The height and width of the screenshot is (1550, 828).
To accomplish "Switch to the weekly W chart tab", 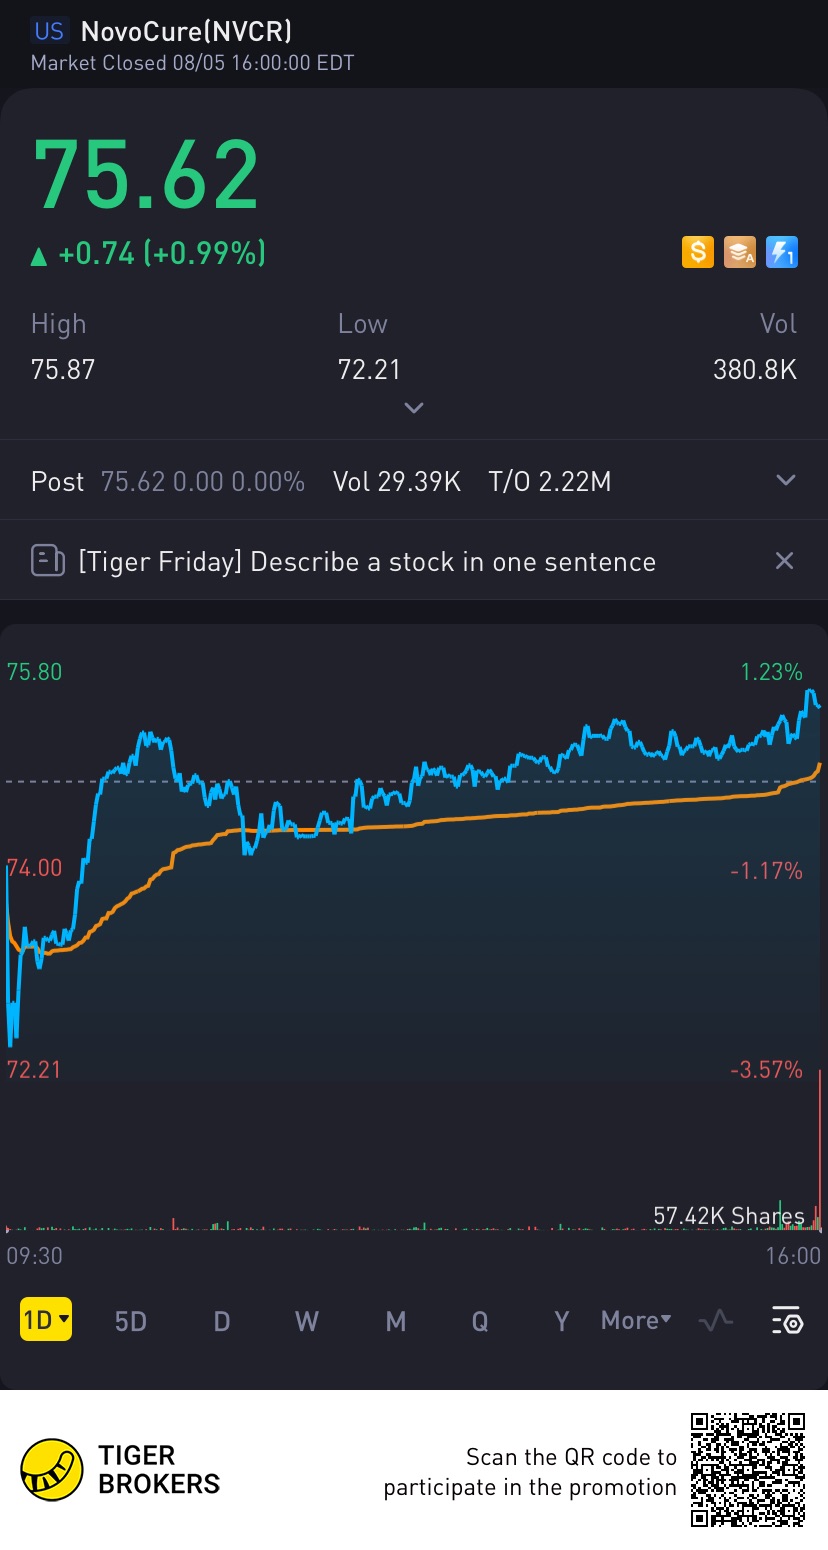I will (307, 1321).
